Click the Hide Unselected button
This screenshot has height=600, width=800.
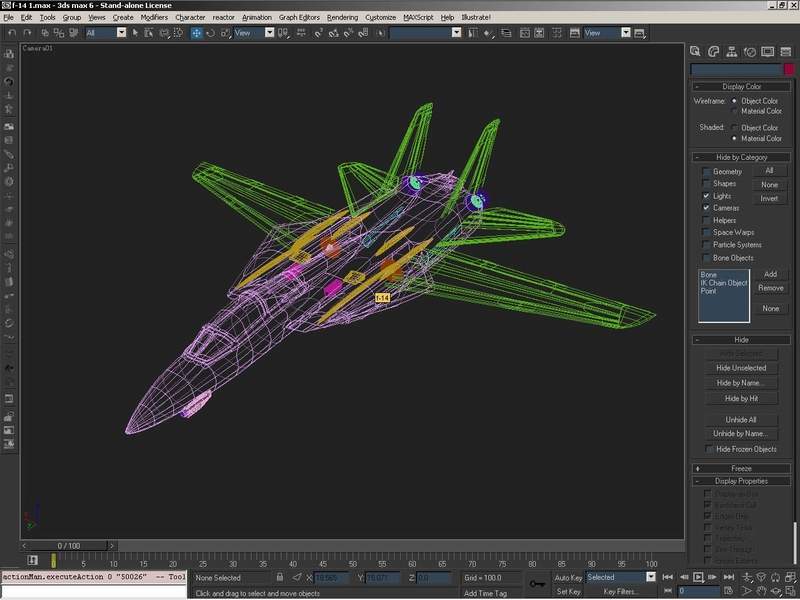[741, 368]
